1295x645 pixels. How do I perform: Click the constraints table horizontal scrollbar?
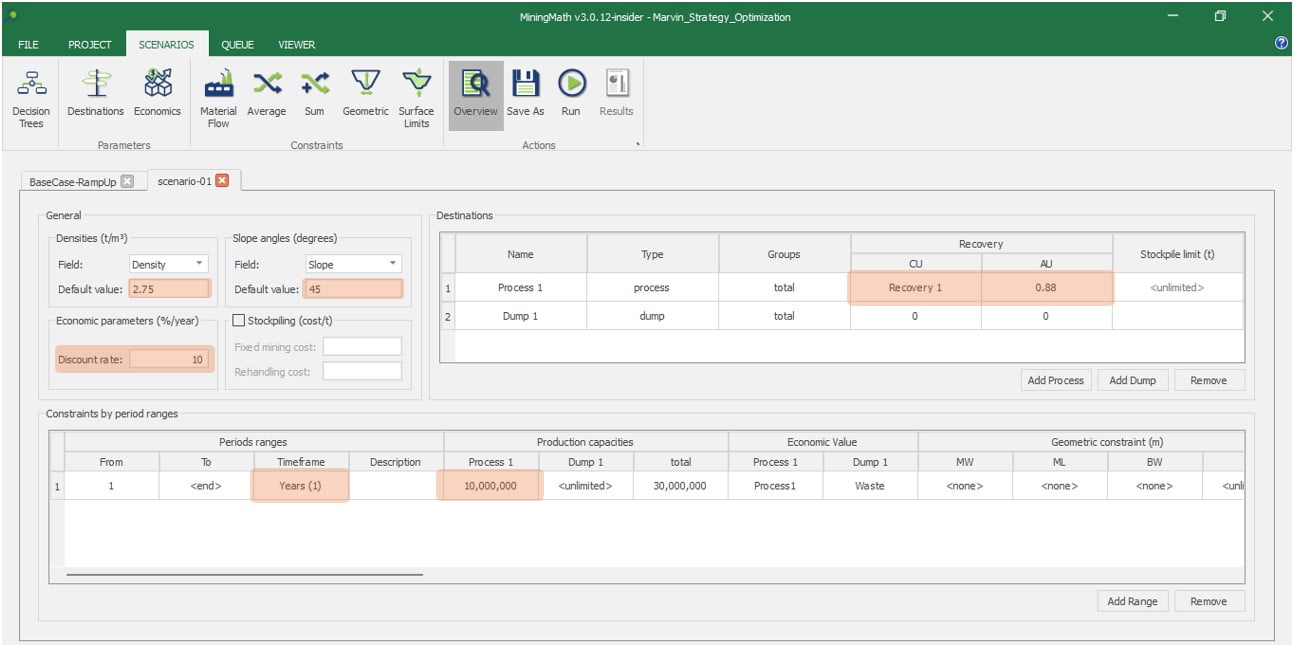tap(245, 574)
